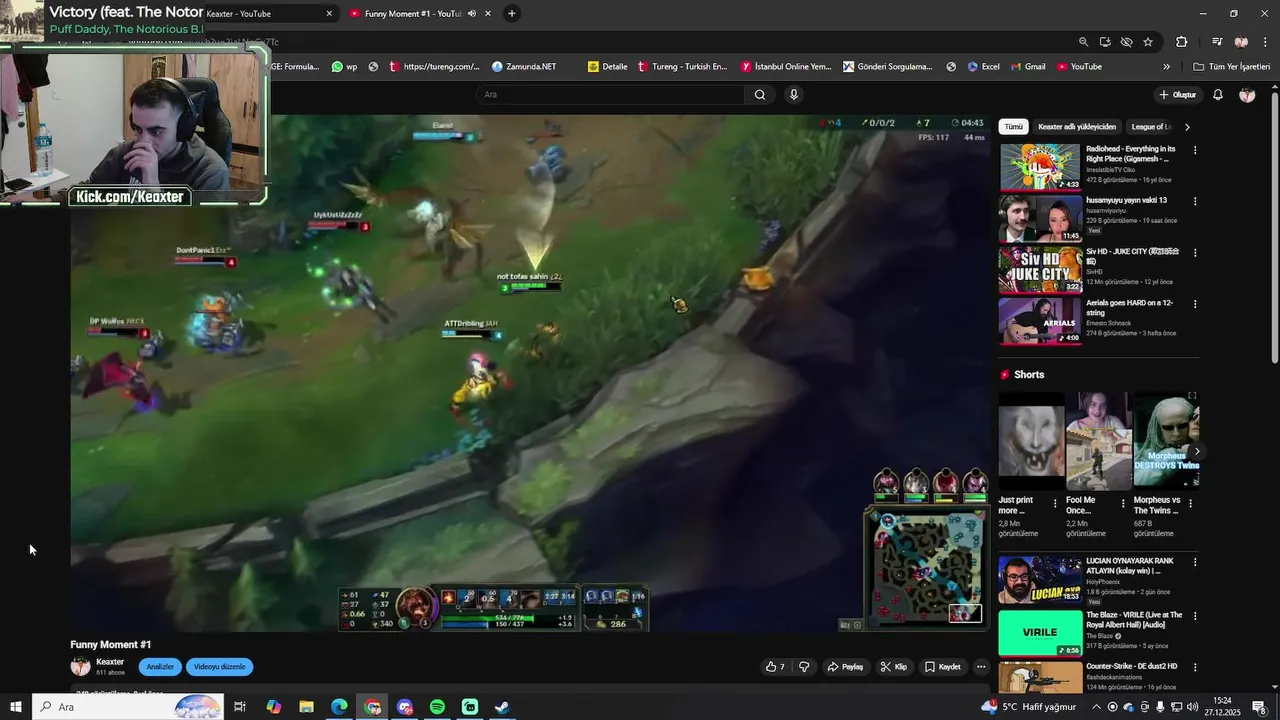Click the page vertical scrollbar
This screenshot has height=720, width=1280.
click(x=1274, y=228)
